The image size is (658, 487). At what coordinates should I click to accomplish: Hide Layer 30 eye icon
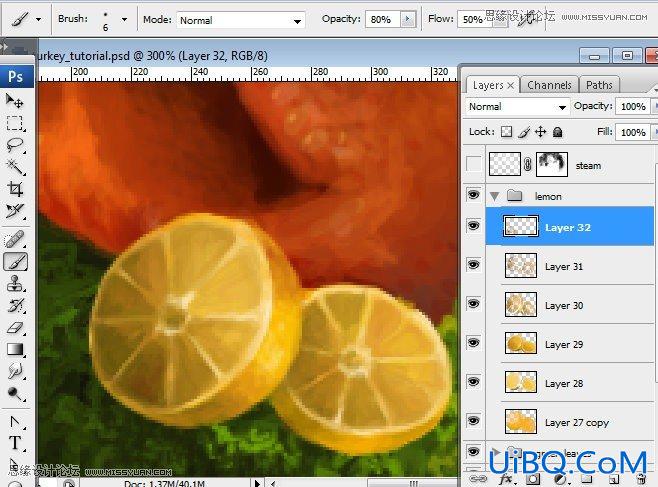tap(473, 304)
